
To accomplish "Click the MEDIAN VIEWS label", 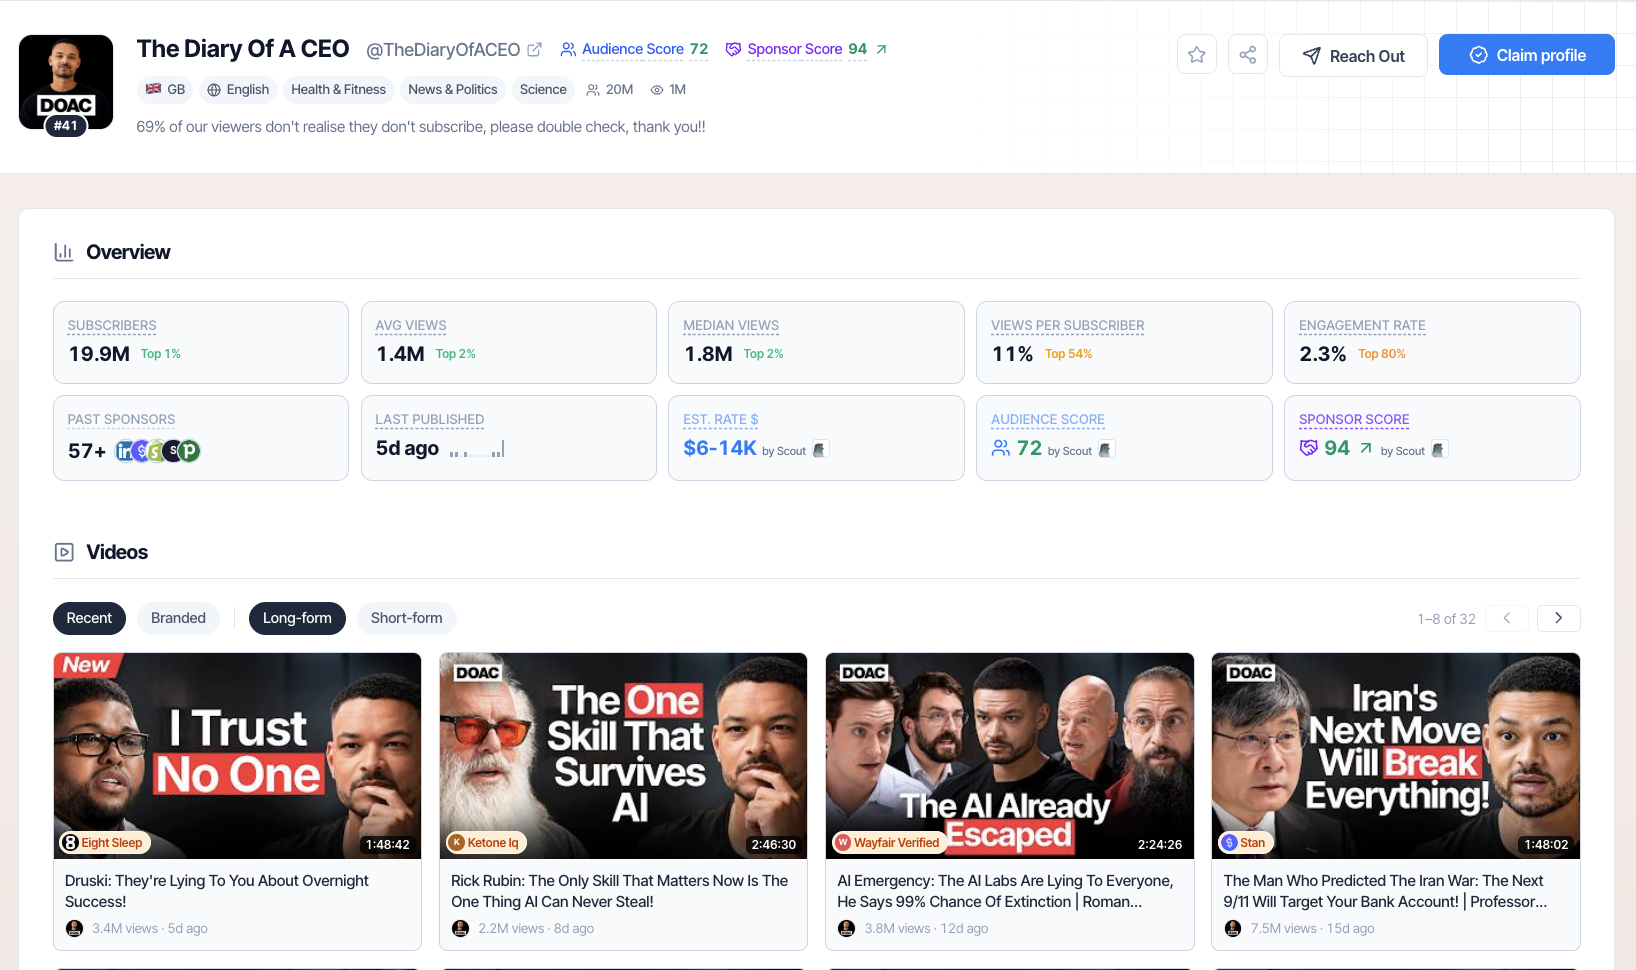I will coord(731,326).
